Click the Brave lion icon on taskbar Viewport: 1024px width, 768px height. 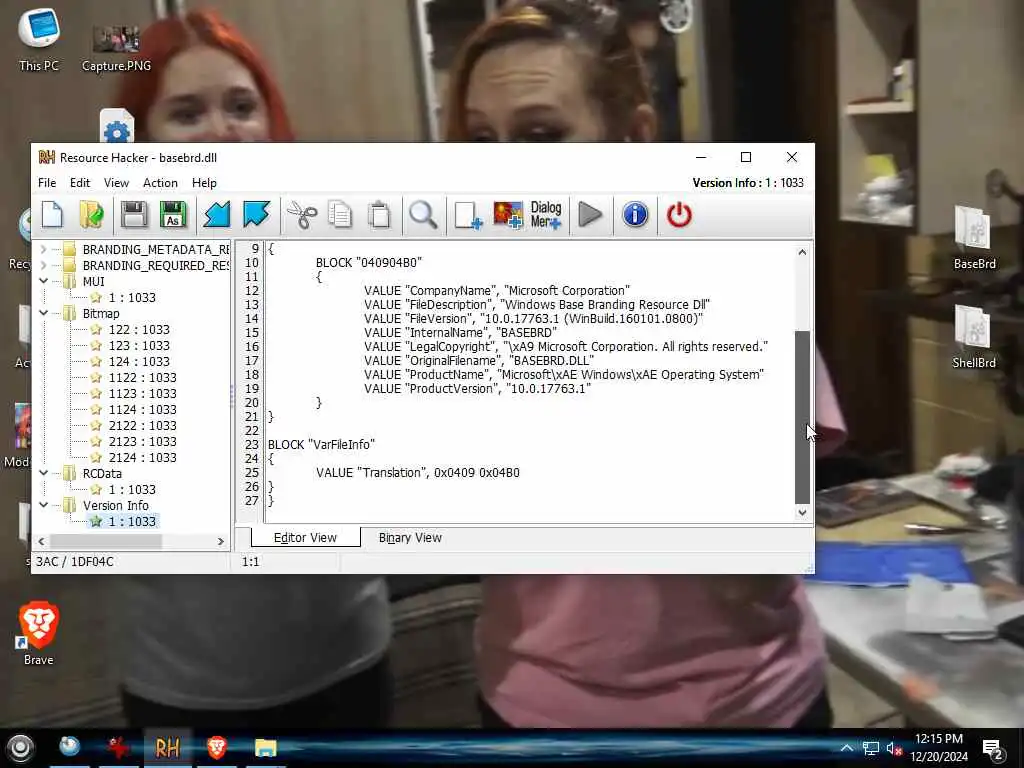217,748
